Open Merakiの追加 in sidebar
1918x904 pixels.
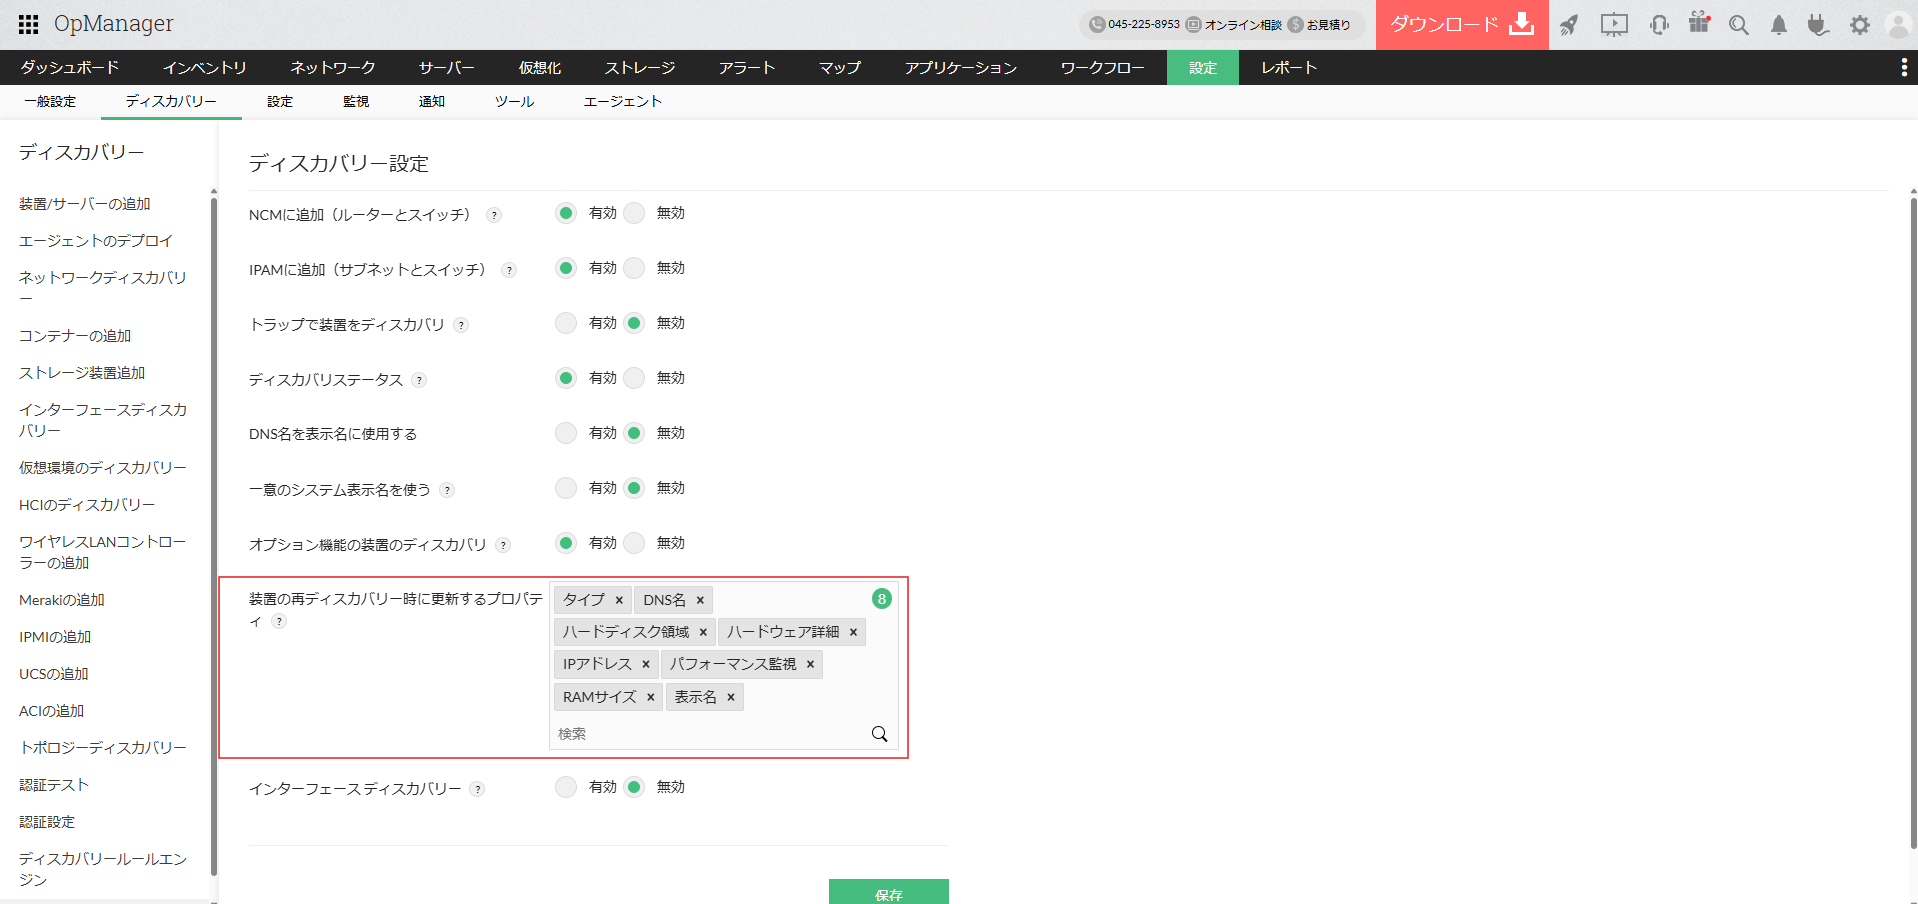[x=62, y=600]
